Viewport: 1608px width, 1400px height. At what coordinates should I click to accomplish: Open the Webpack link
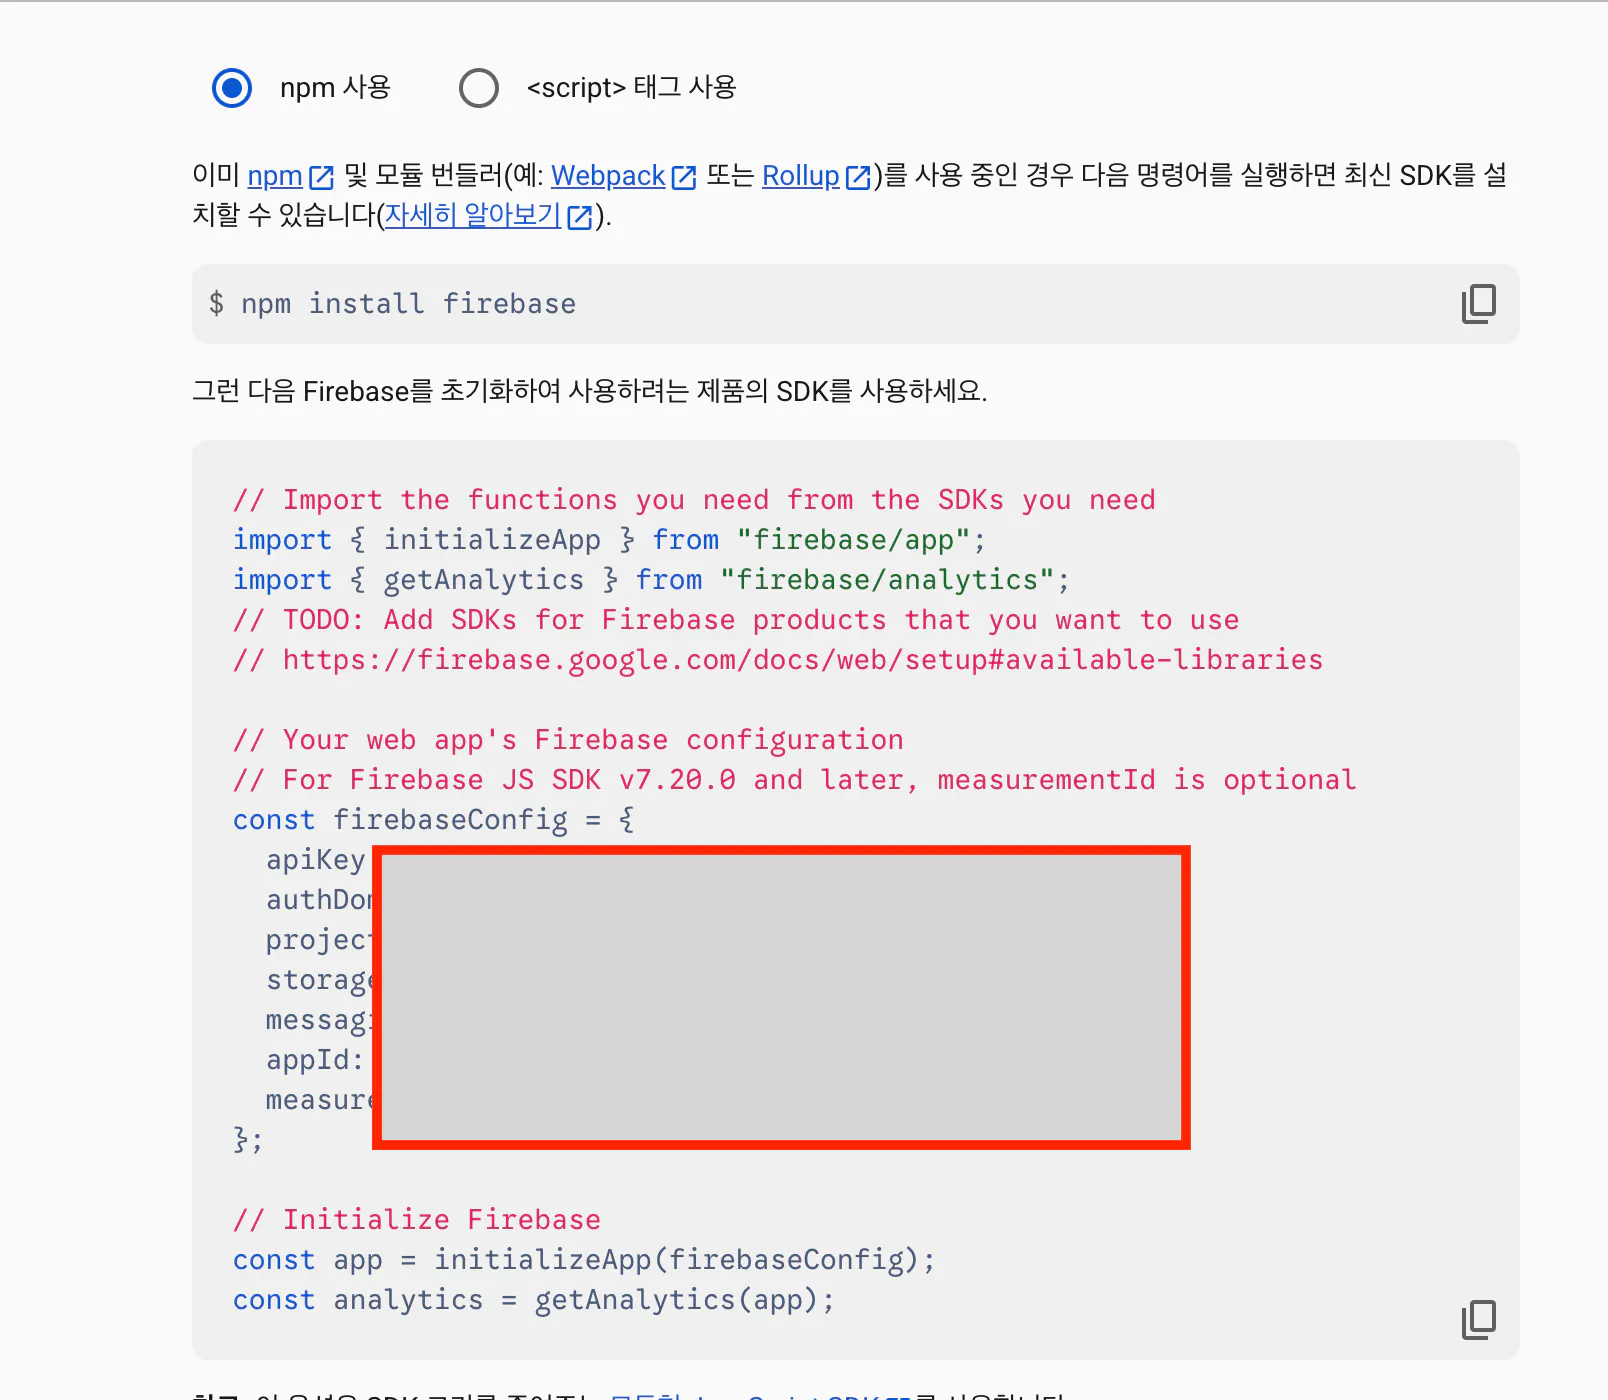coord(608,176)
